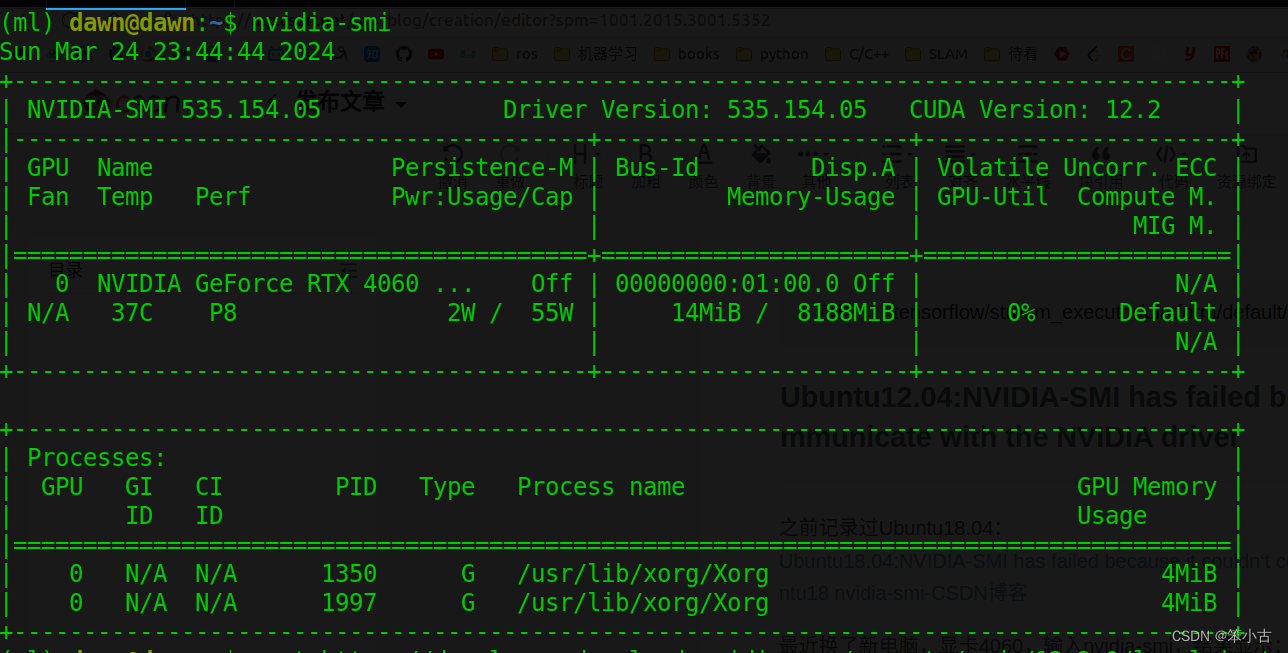Screen dimensions: 1288x653
Task: Click the memory used value 14MiB
Action: (706, 313)
